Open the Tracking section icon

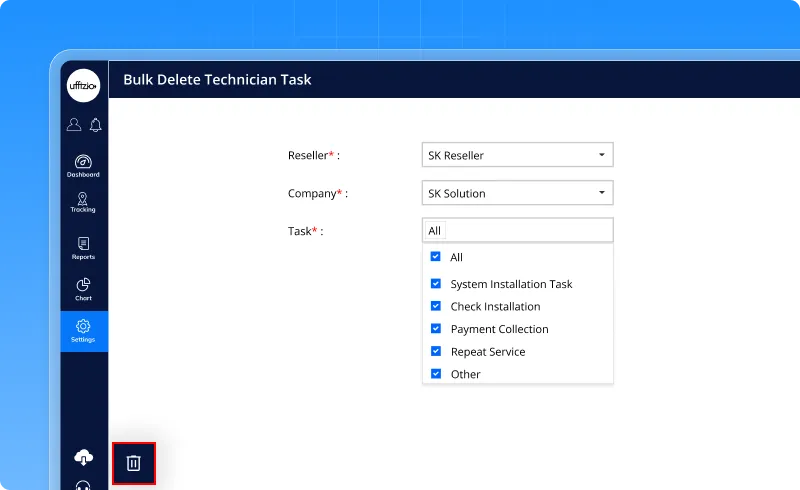click(x=84, y=203)
